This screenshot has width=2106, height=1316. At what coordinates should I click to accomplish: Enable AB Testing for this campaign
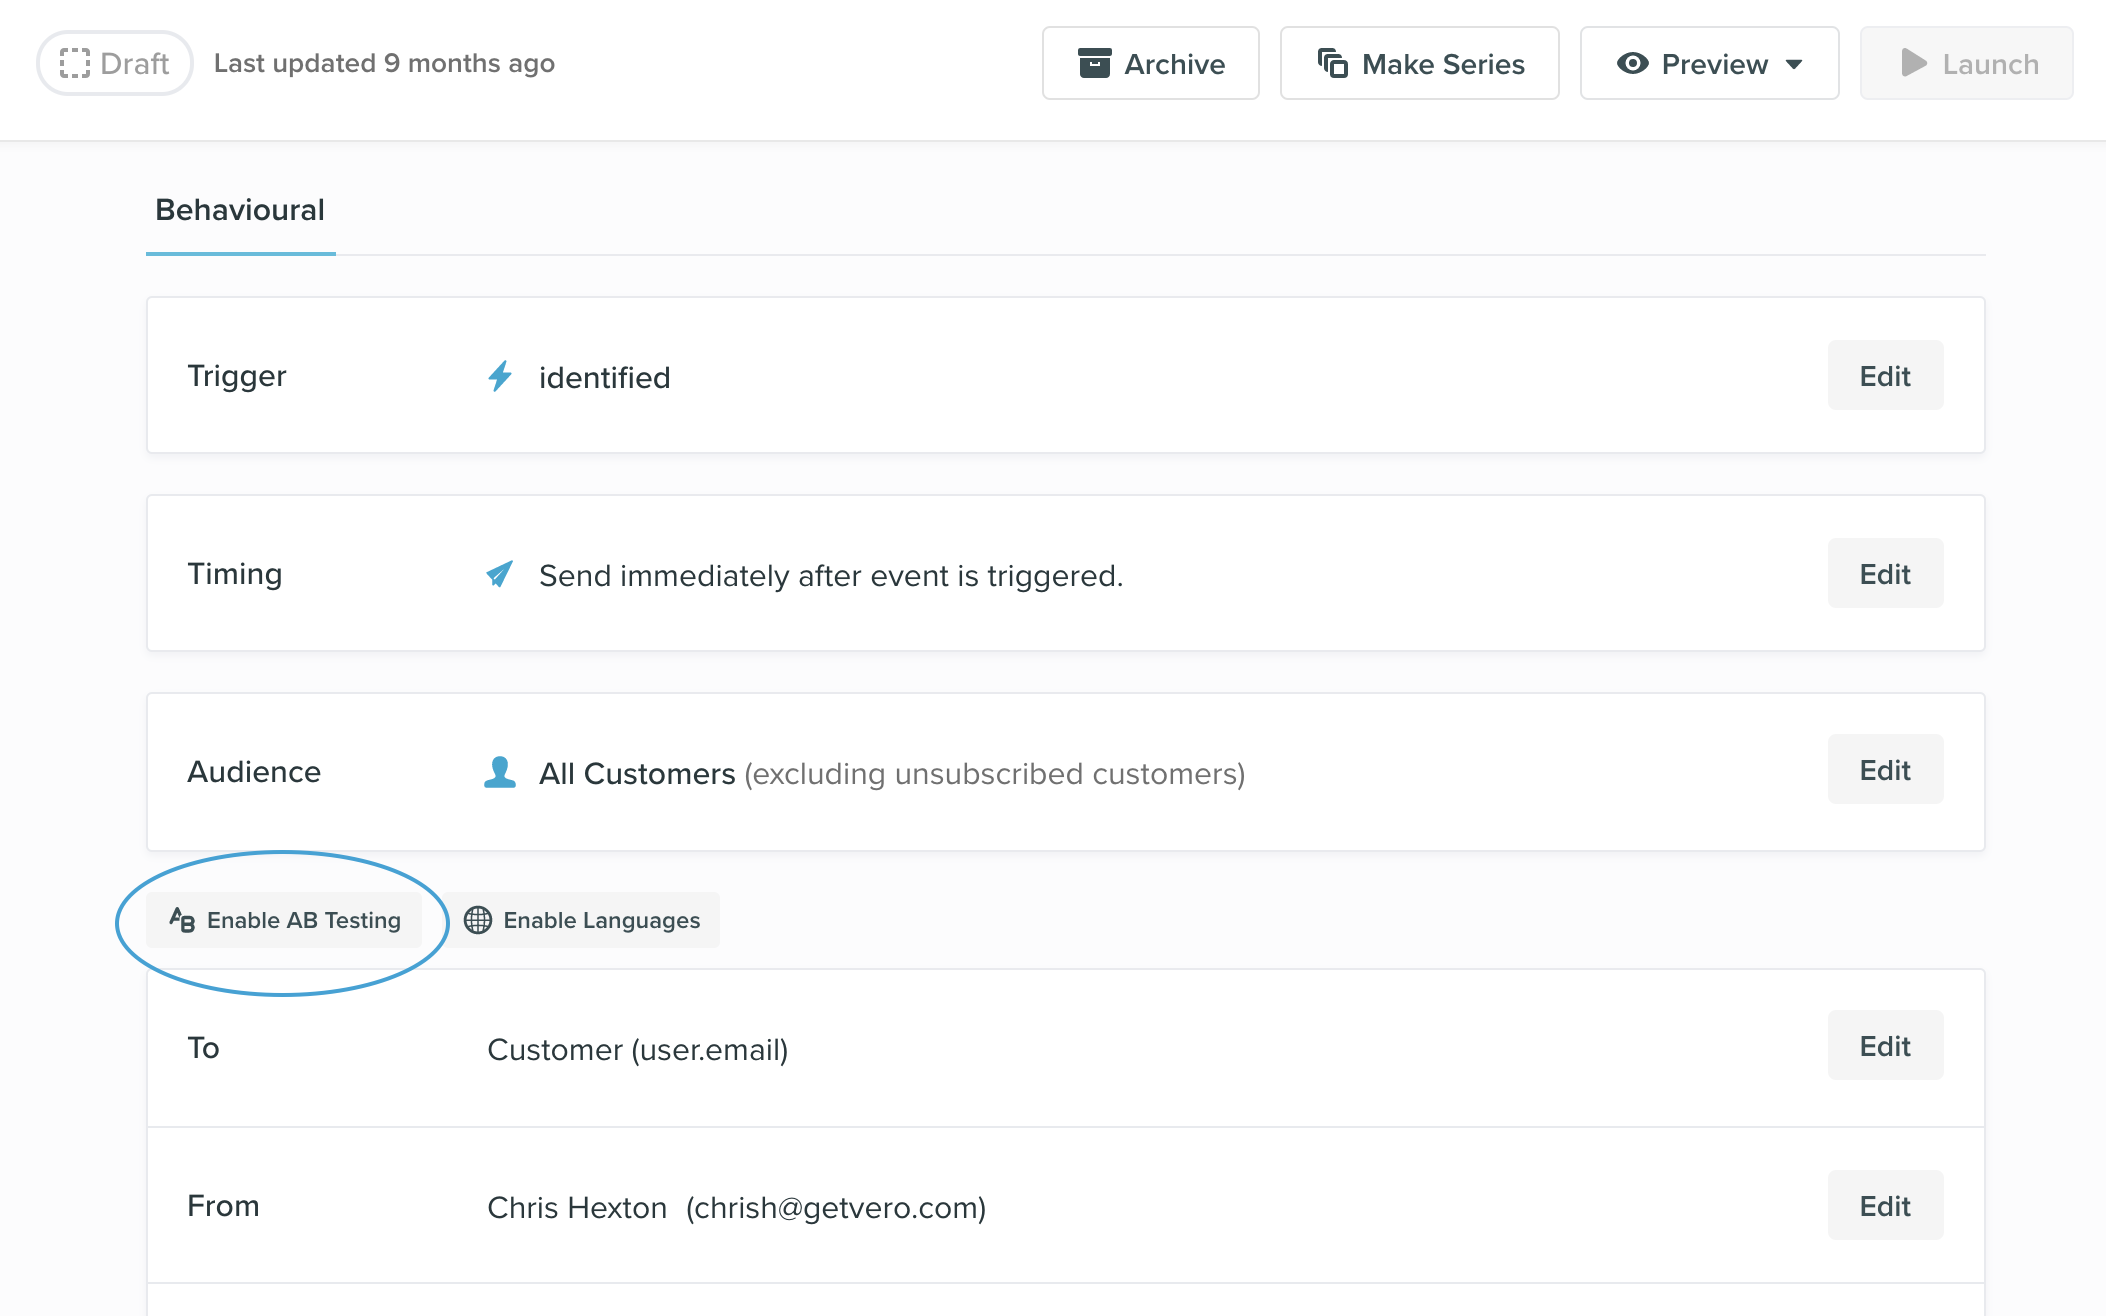tap(283, 920)
